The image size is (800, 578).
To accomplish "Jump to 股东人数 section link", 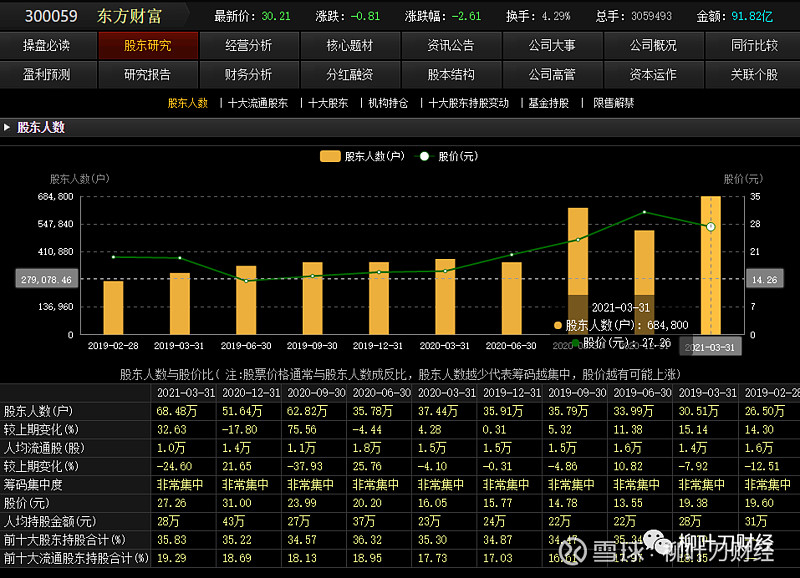I will 188,103.
